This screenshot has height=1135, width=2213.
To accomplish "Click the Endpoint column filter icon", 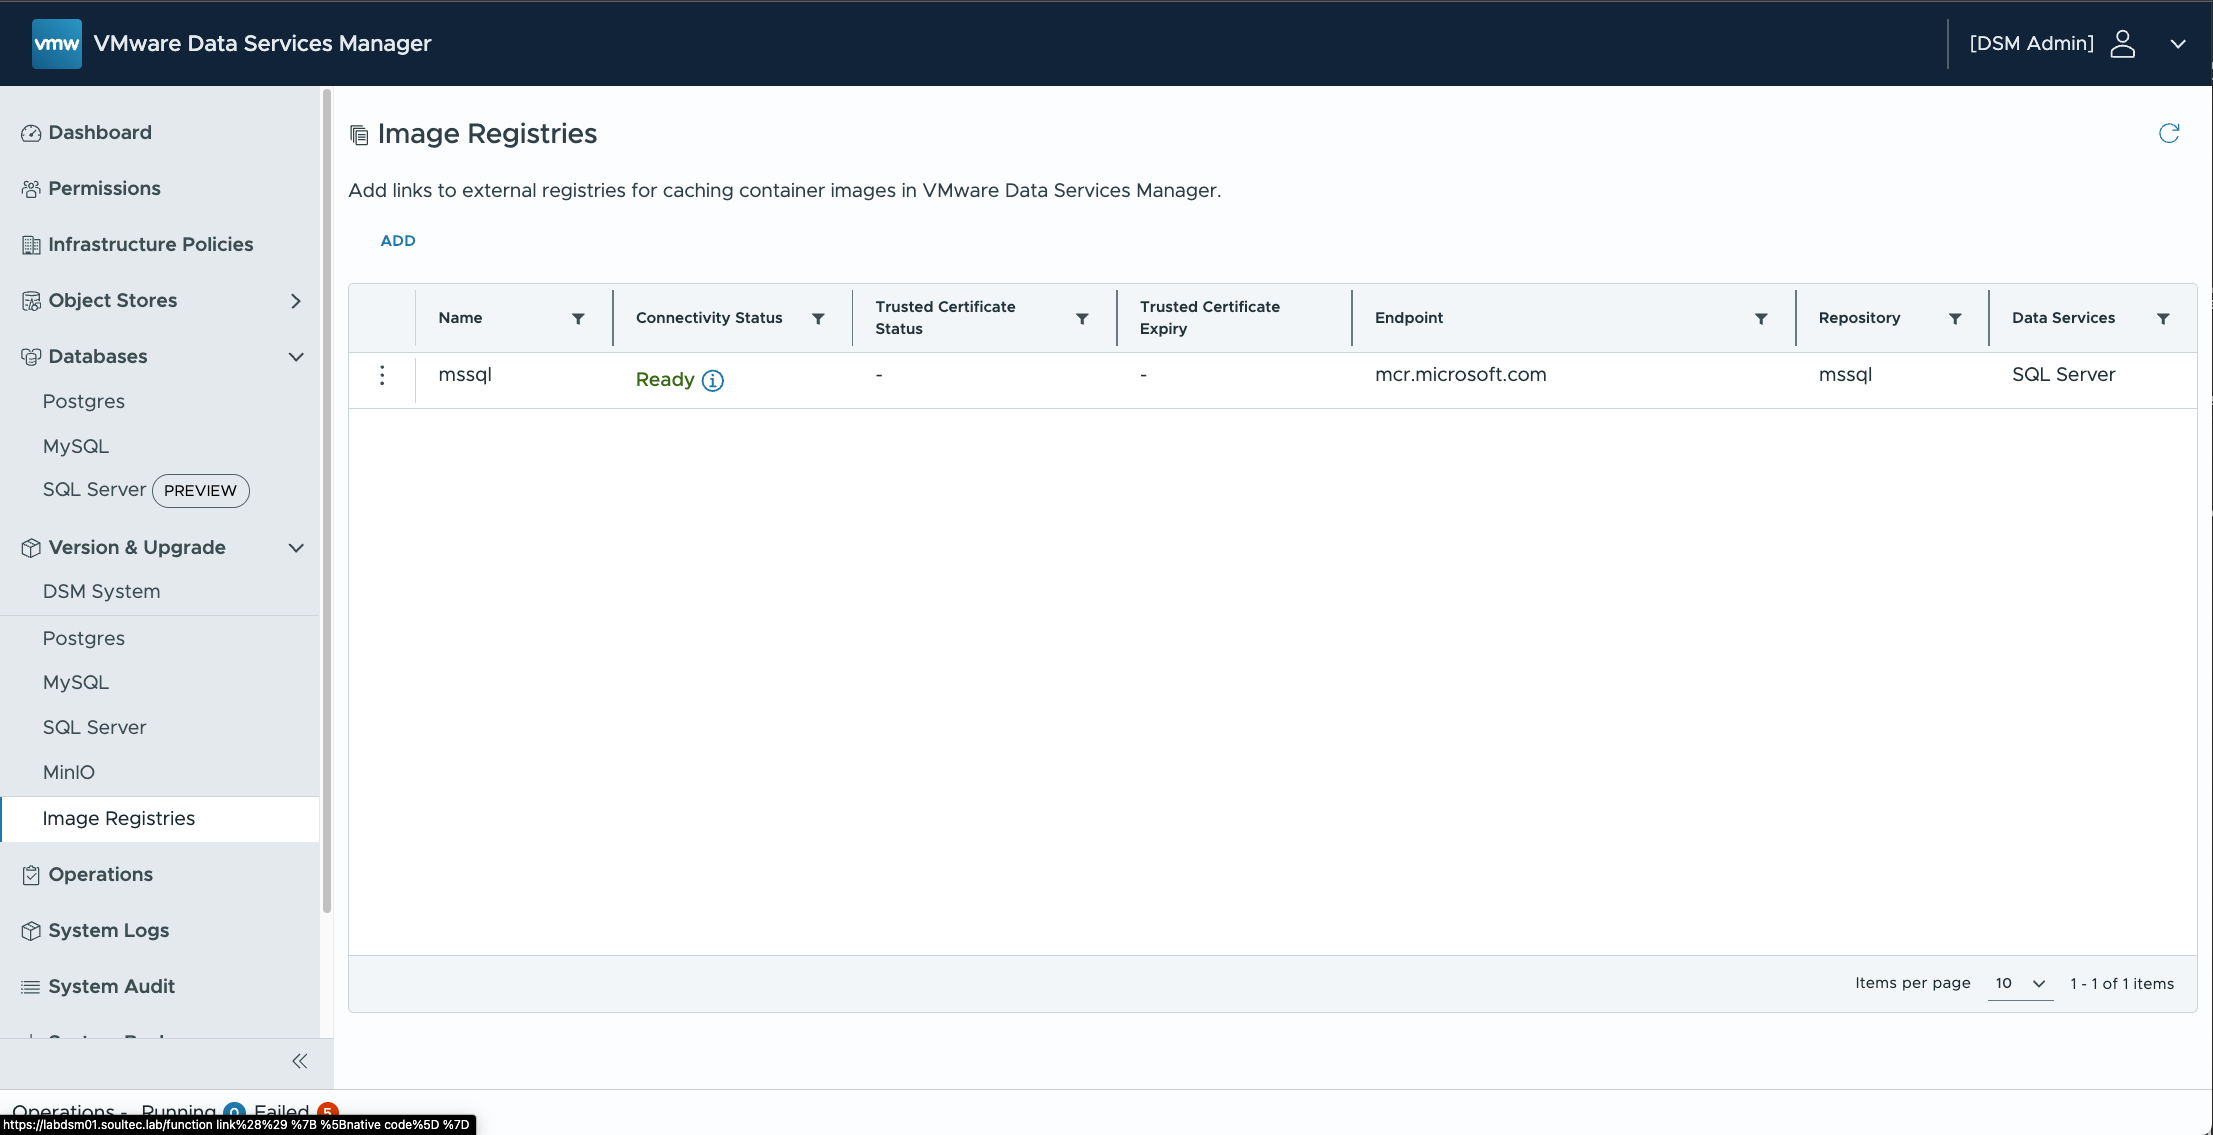I will click(1761, 318).
